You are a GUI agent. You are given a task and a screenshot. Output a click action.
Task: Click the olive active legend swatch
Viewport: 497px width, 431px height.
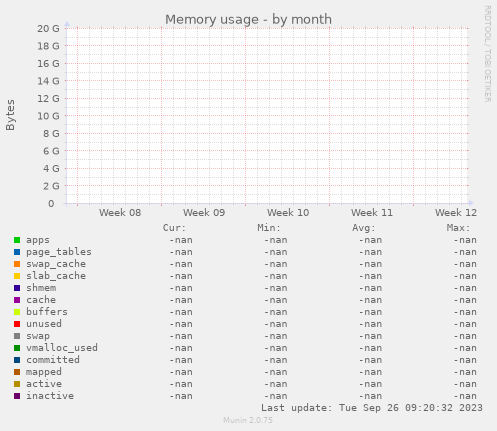(17, 384)
